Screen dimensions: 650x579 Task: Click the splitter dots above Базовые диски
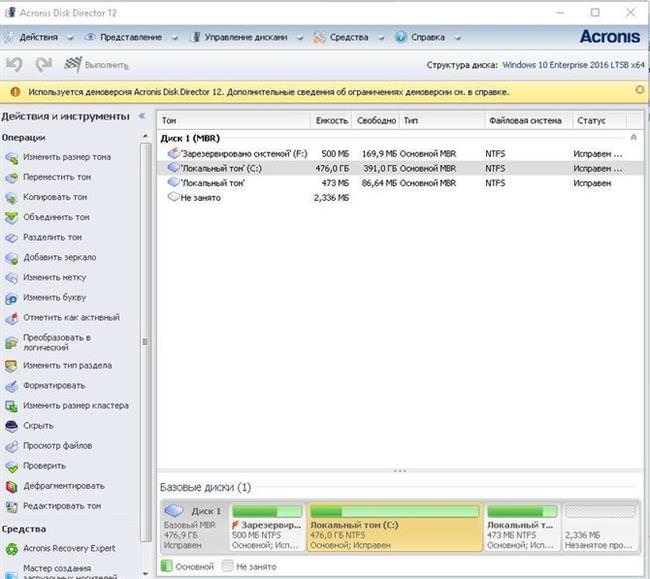tap(400, 471)
